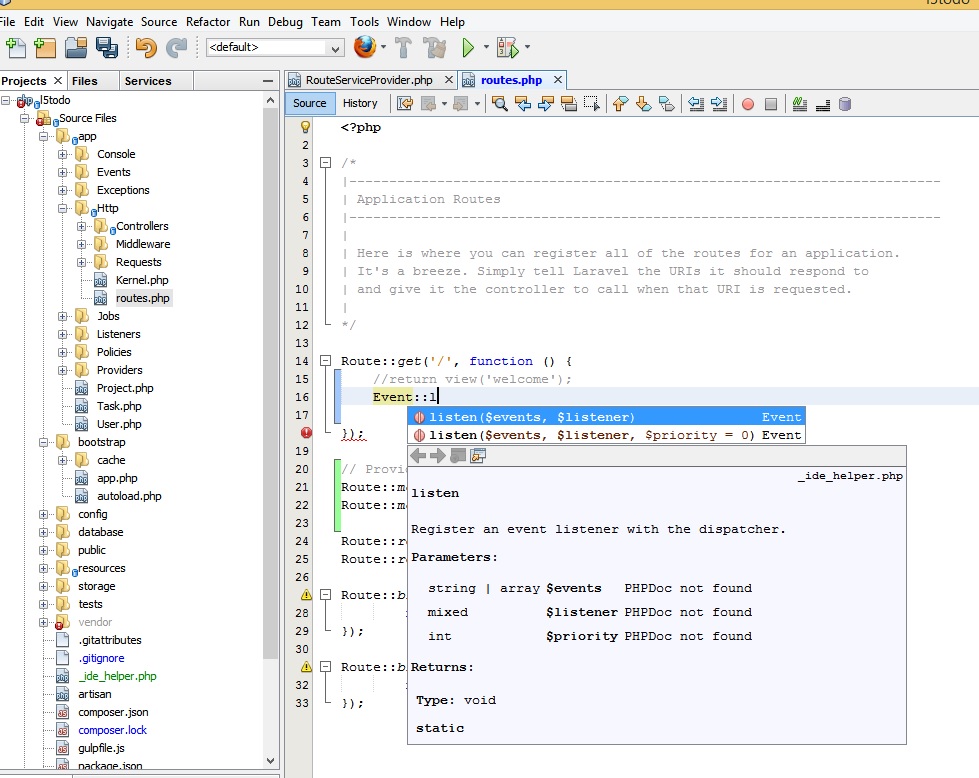Collapse comment fold on line 3

click(x=325, y=163)
